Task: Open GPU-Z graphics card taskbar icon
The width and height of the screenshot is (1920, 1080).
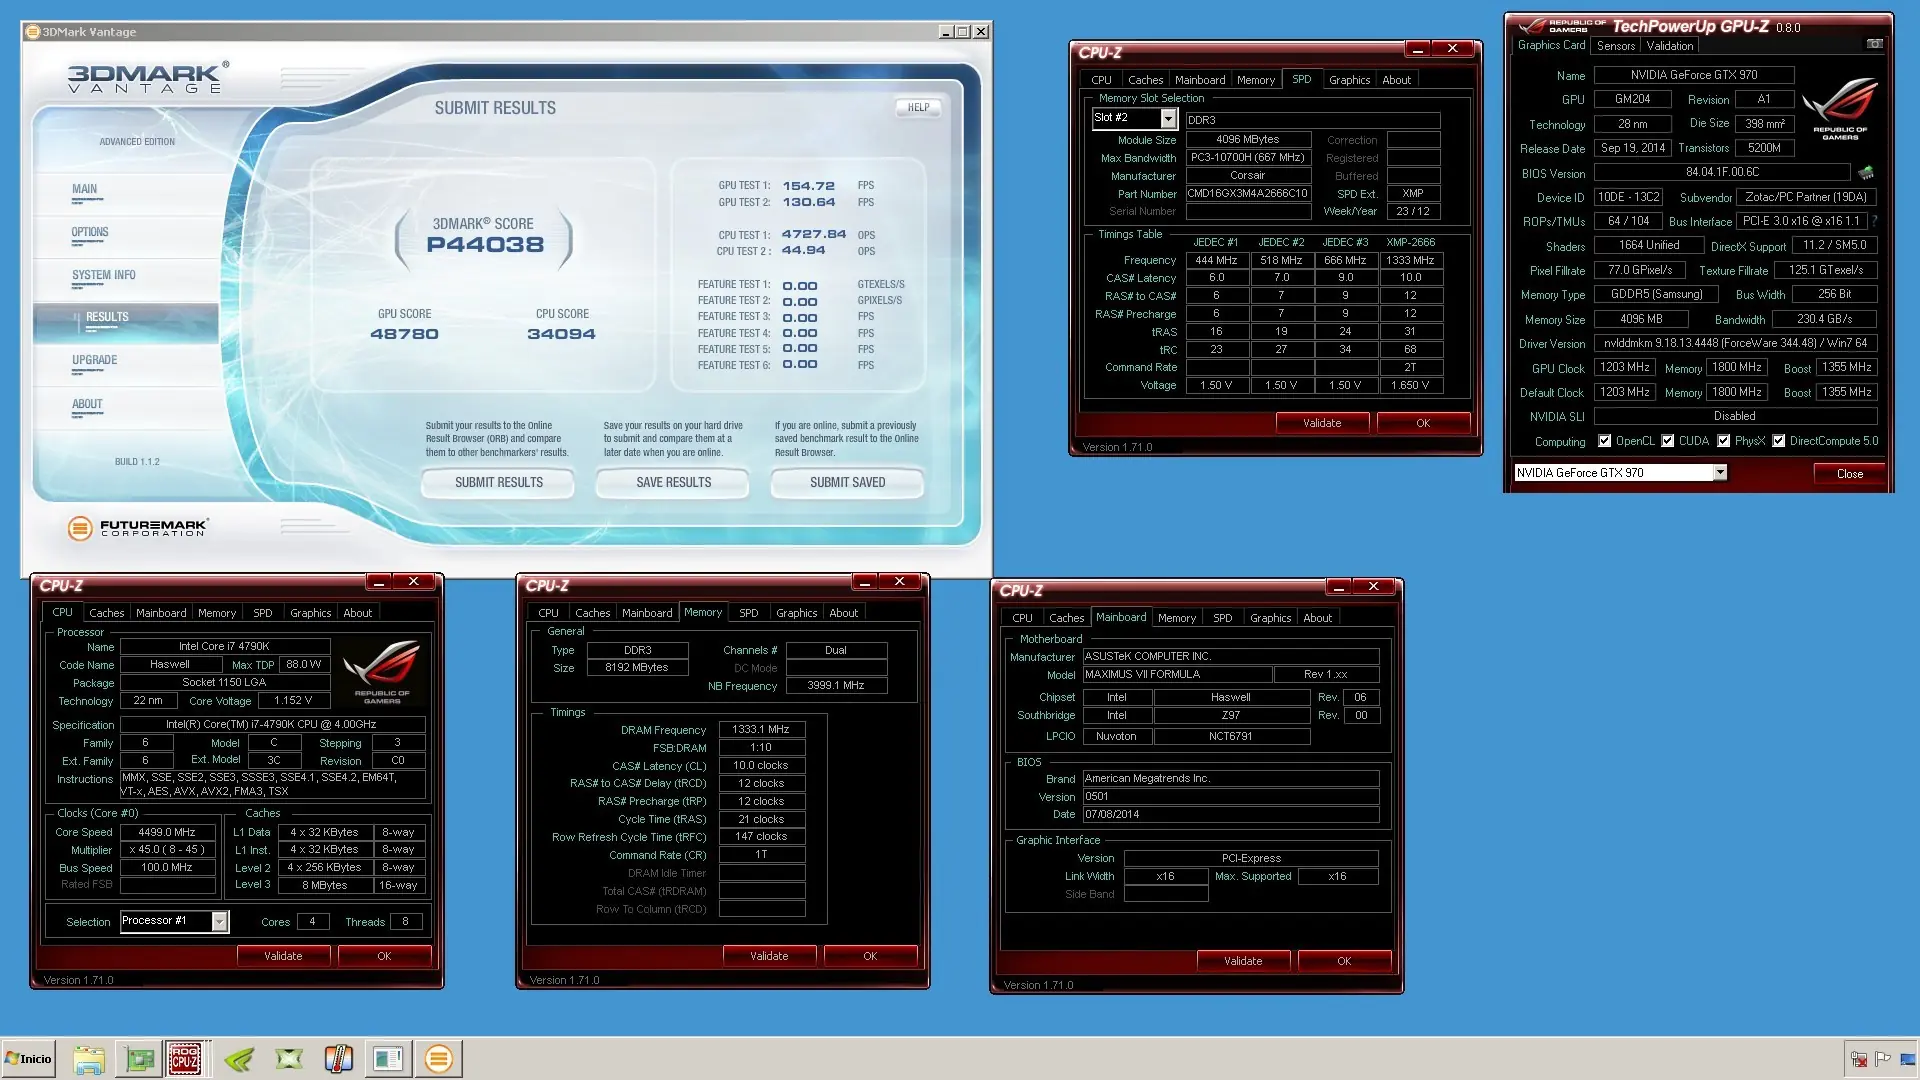Action: [139, 1059]
